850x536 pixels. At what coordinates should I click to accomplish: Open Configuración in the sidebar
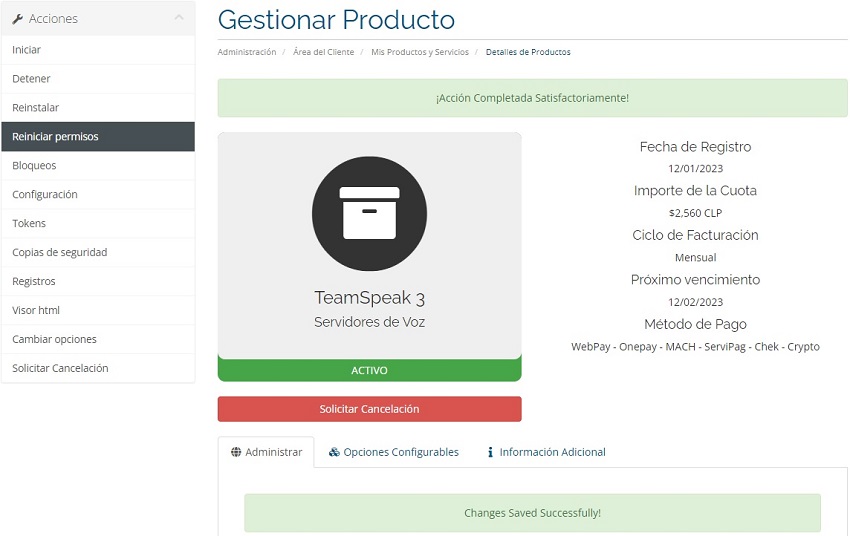pos(45,195)
